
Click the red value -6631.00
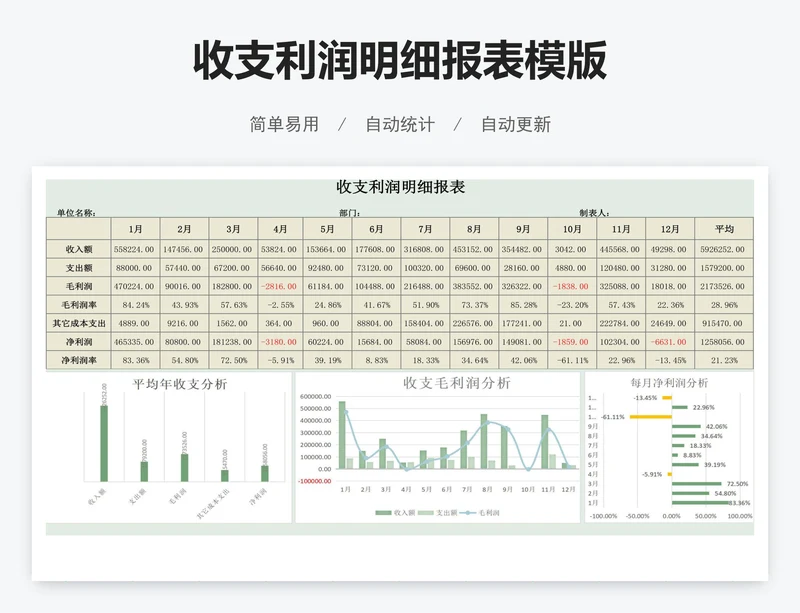(x=669, y=341)
